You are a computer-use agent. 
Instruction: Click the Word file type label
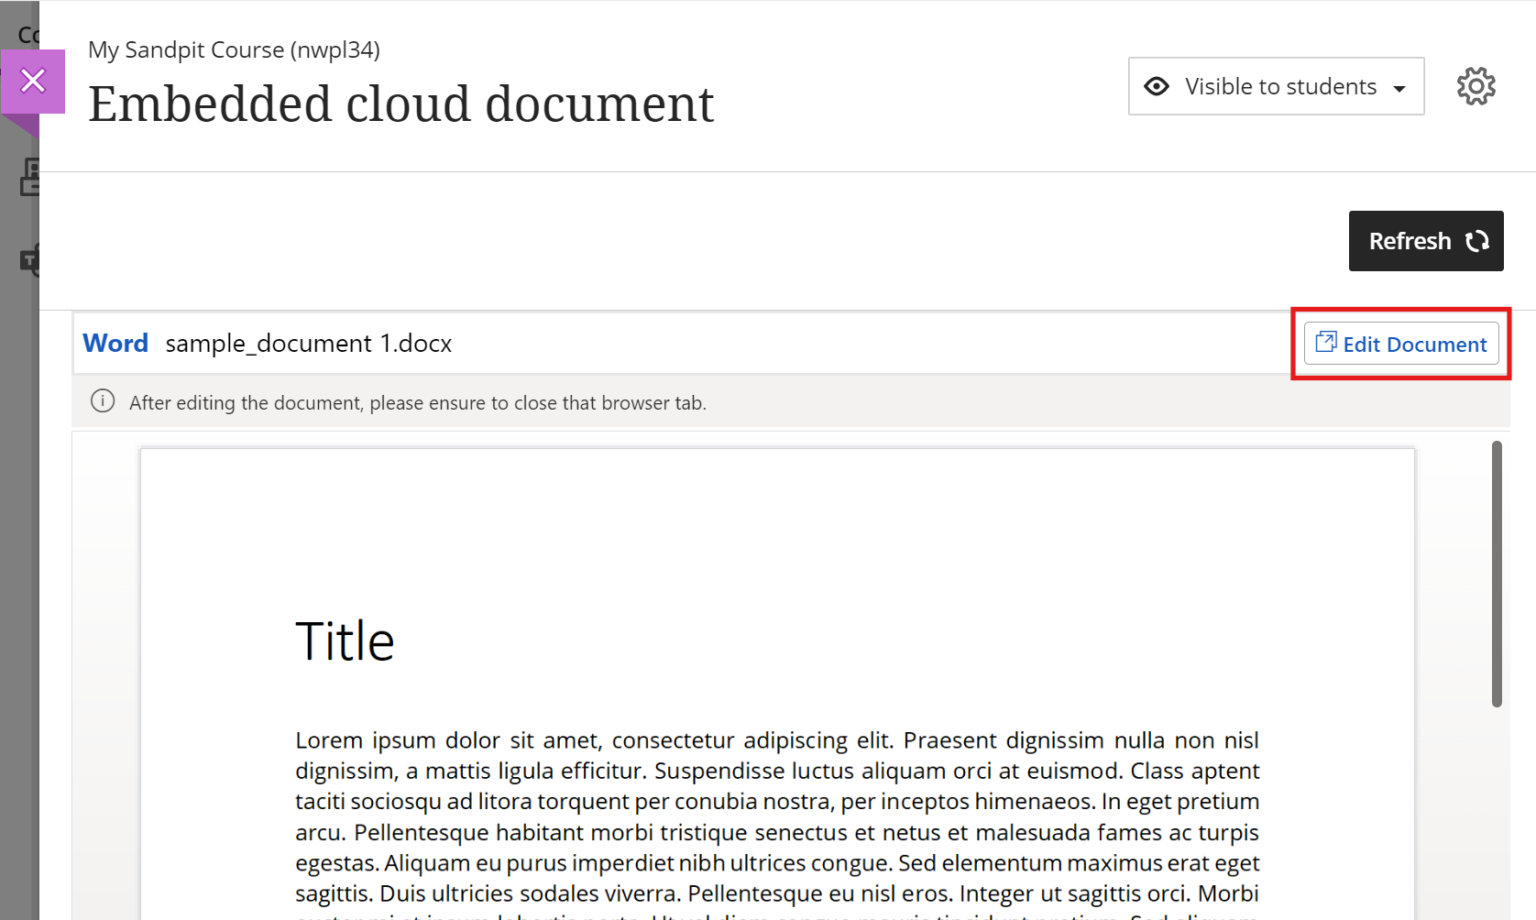(x=115, y=343)
